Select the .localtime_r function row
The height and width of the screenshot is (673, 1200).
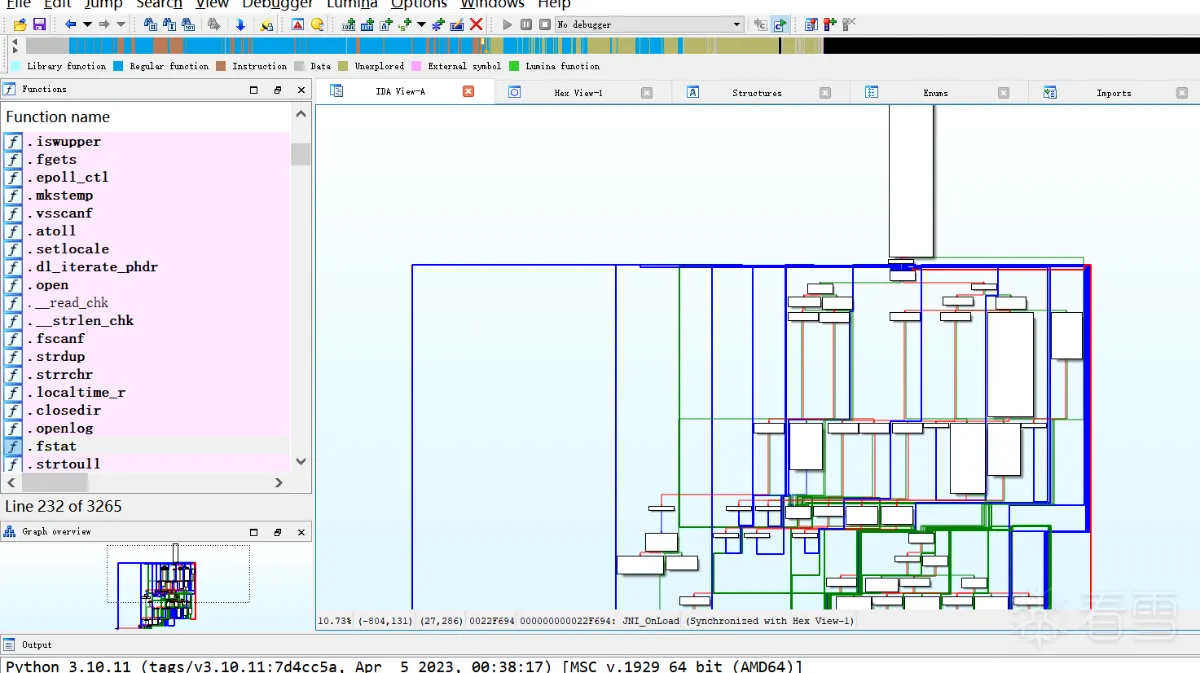pyautogui.click(x=146, y=392)
